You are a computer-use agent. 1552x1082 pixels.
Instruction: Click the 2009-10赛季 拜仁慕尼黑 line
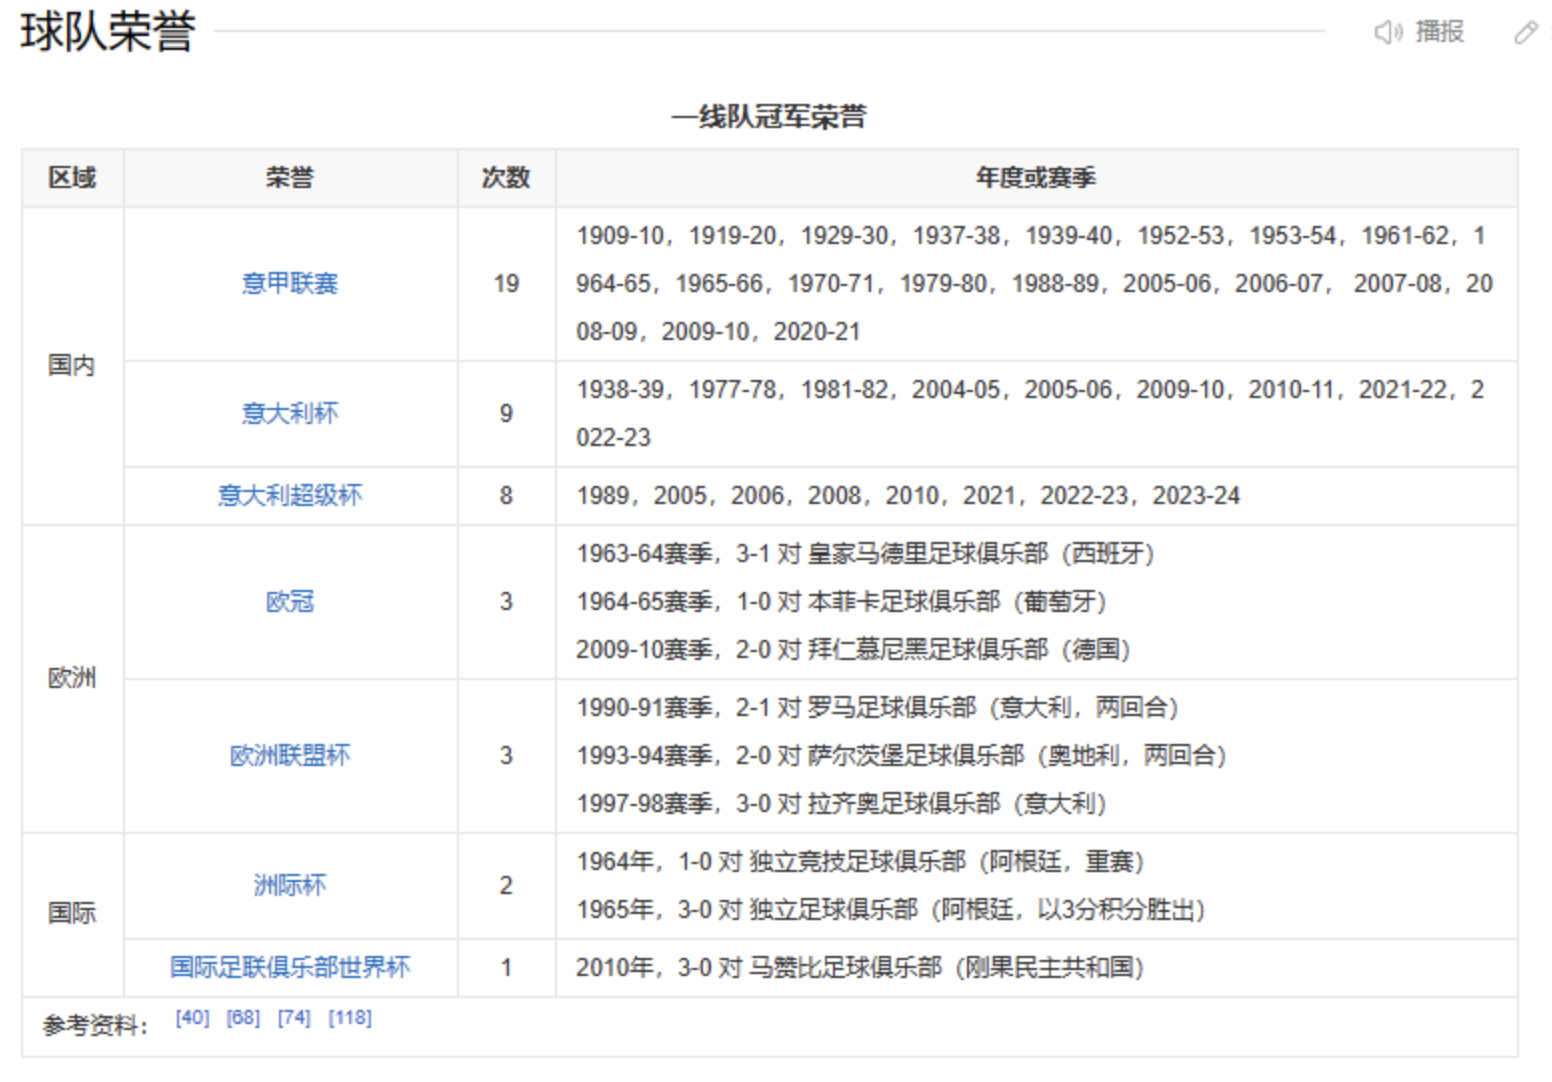pyautogui.click(x=853, y=650)
